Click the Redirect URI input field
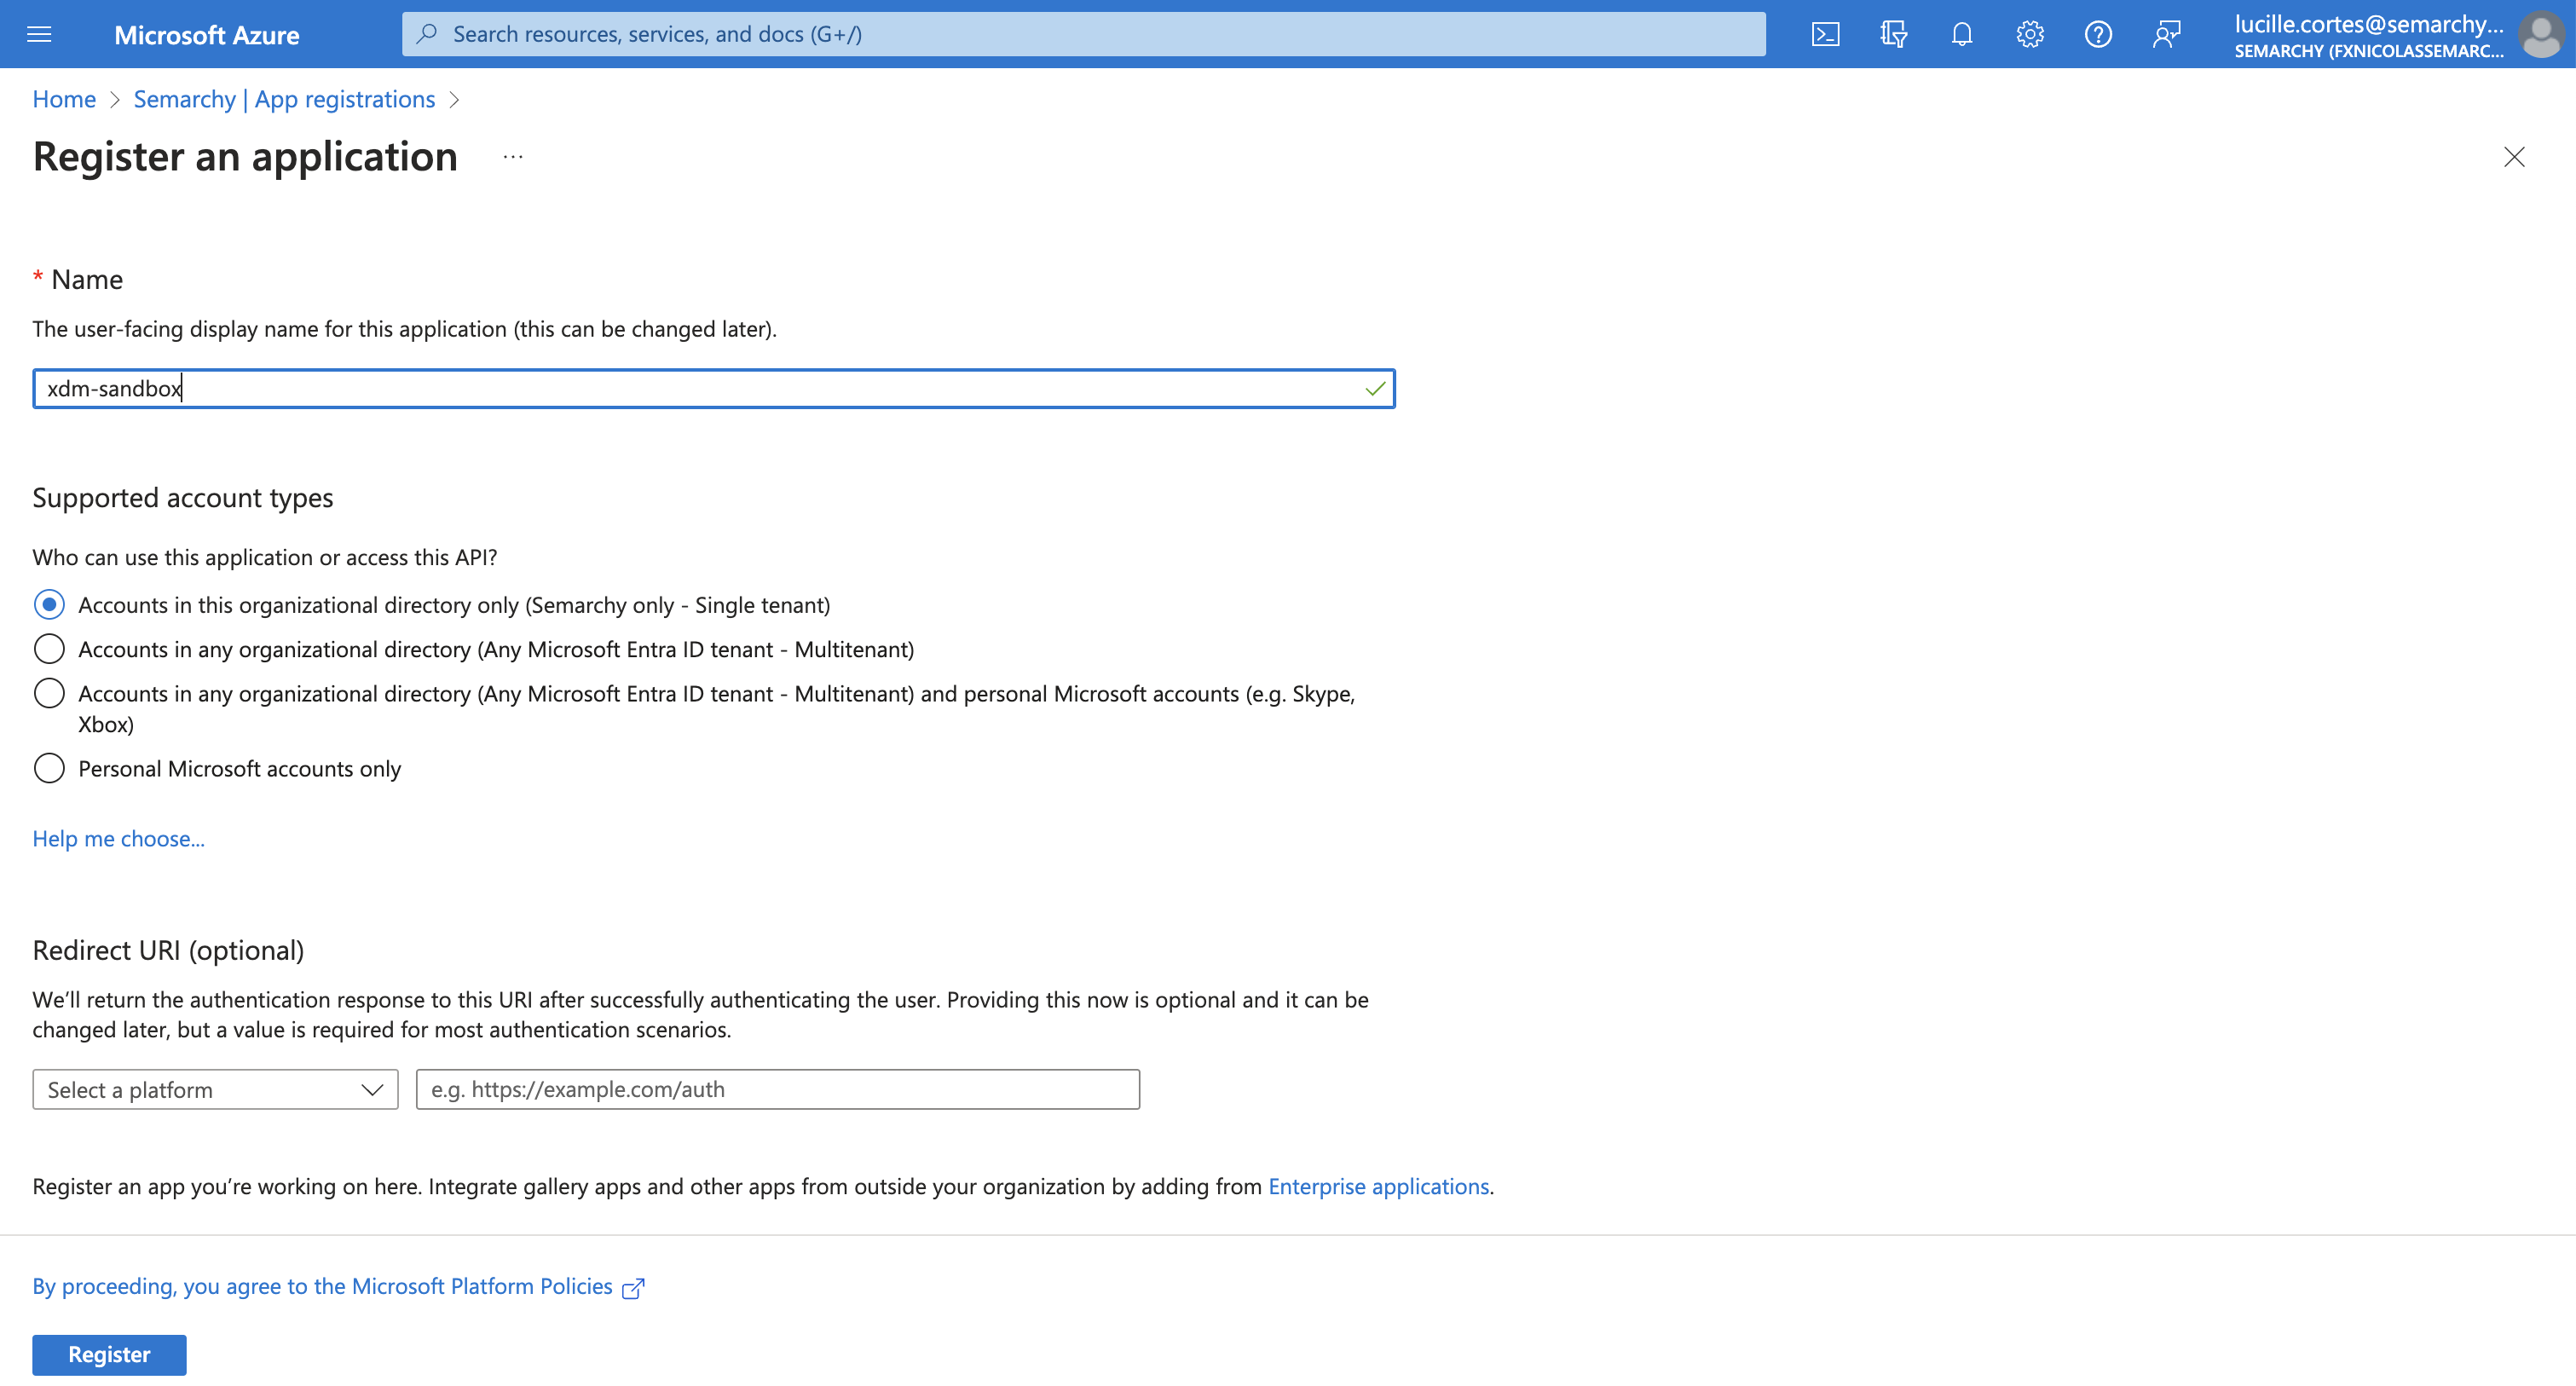2576x1386 pixels. pyautogui.click(x=777, y=1089)
